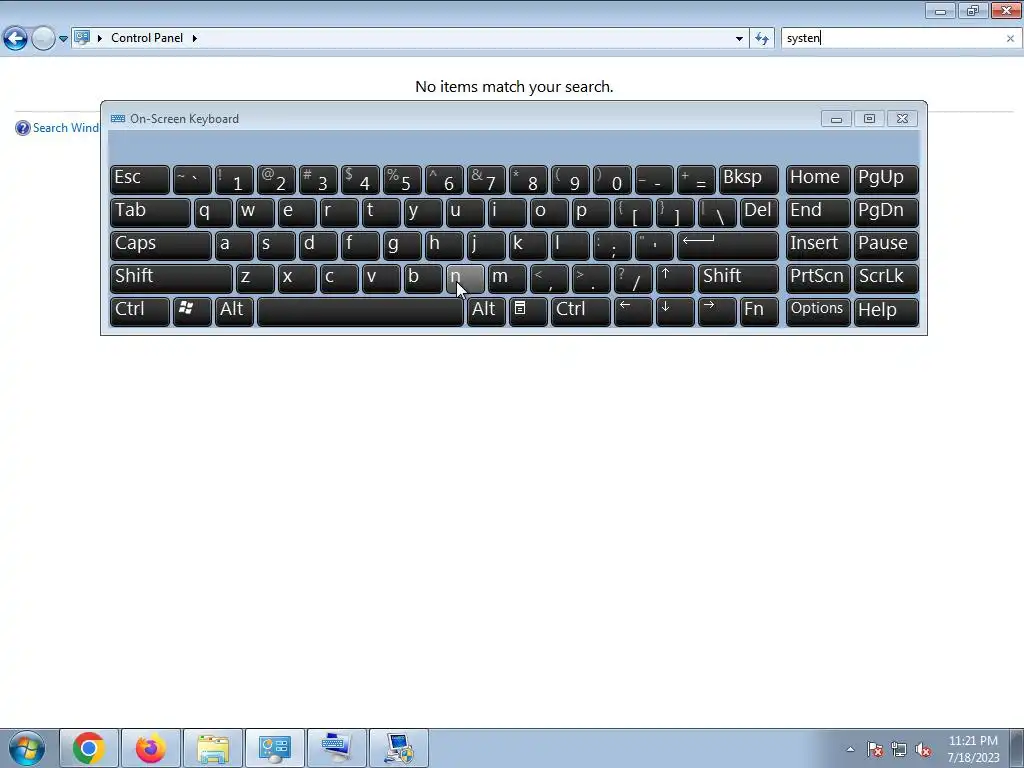Screen dimensions: 1024x768
Task: Click the Pause key
Action: tap(886, 245)
